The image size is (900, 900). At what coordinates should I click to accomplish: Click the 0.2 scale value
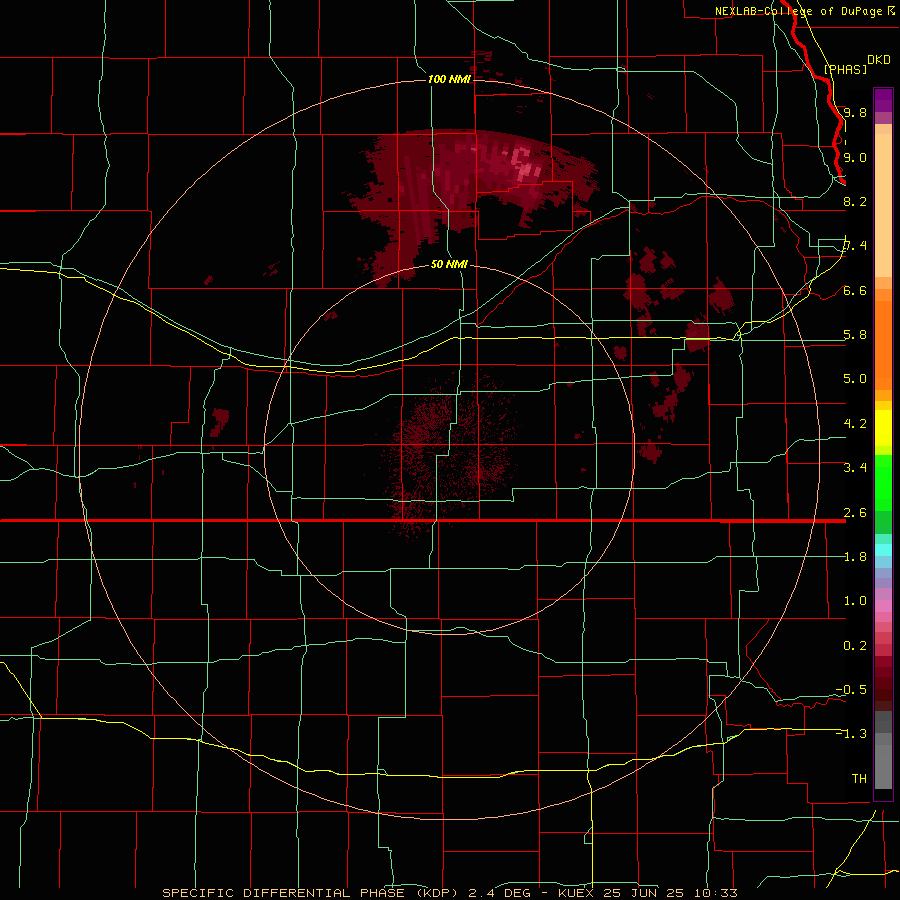[855, 645]
